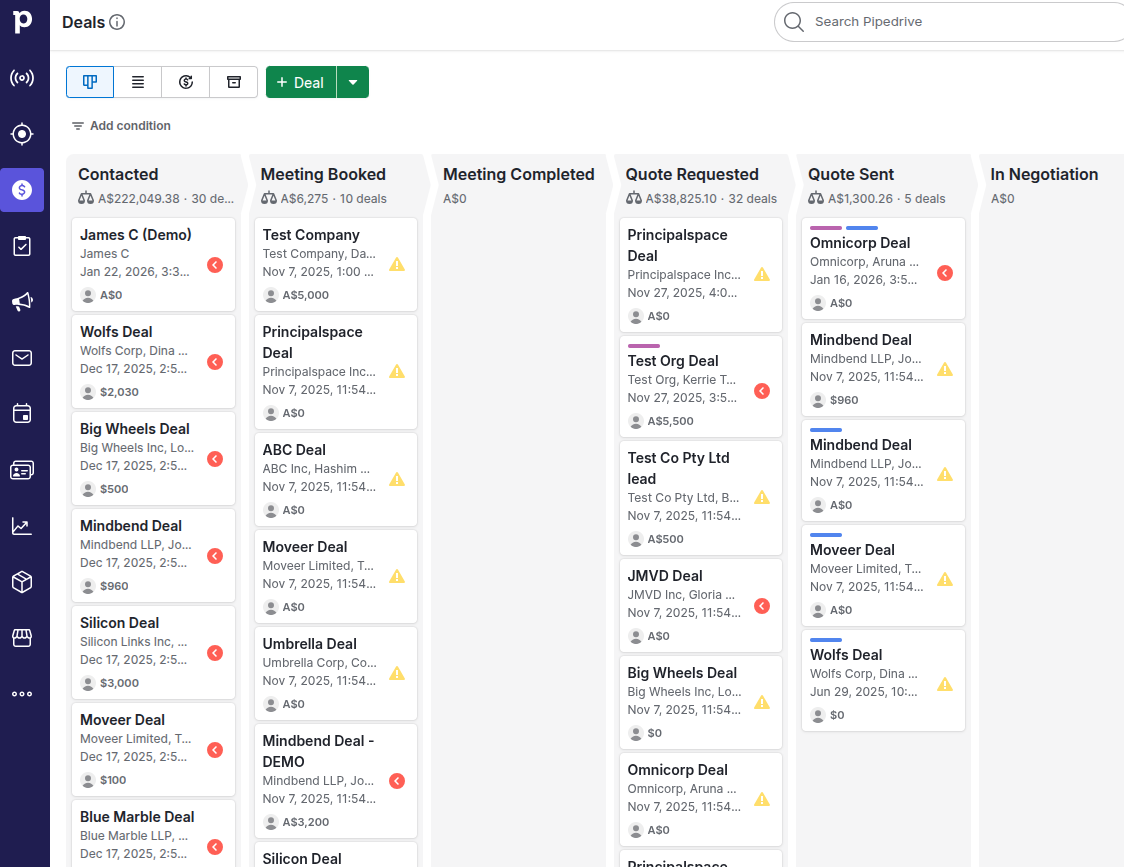Open Projects clipboard-check sidebar icon

22,246
